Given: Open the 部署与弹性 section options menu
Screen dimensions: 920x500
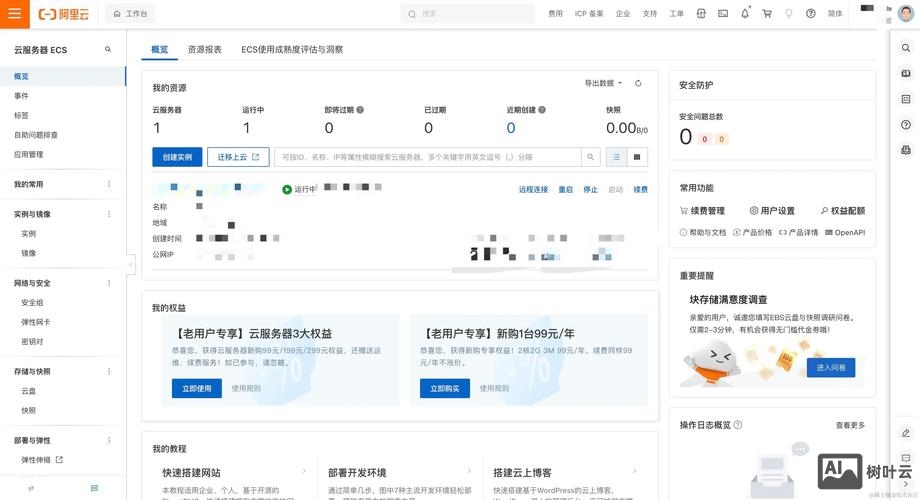Looking at the screenshot, I should pyautogui.click(x=109, y=440).
